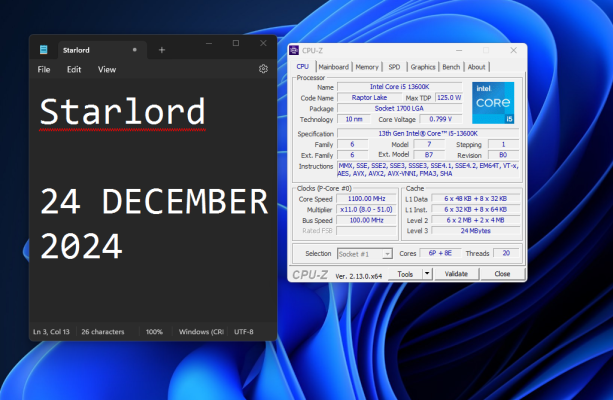The image size is (613, 400).
Task: Click the Level 3 value 24 MBytes
Action: (475, 231)
